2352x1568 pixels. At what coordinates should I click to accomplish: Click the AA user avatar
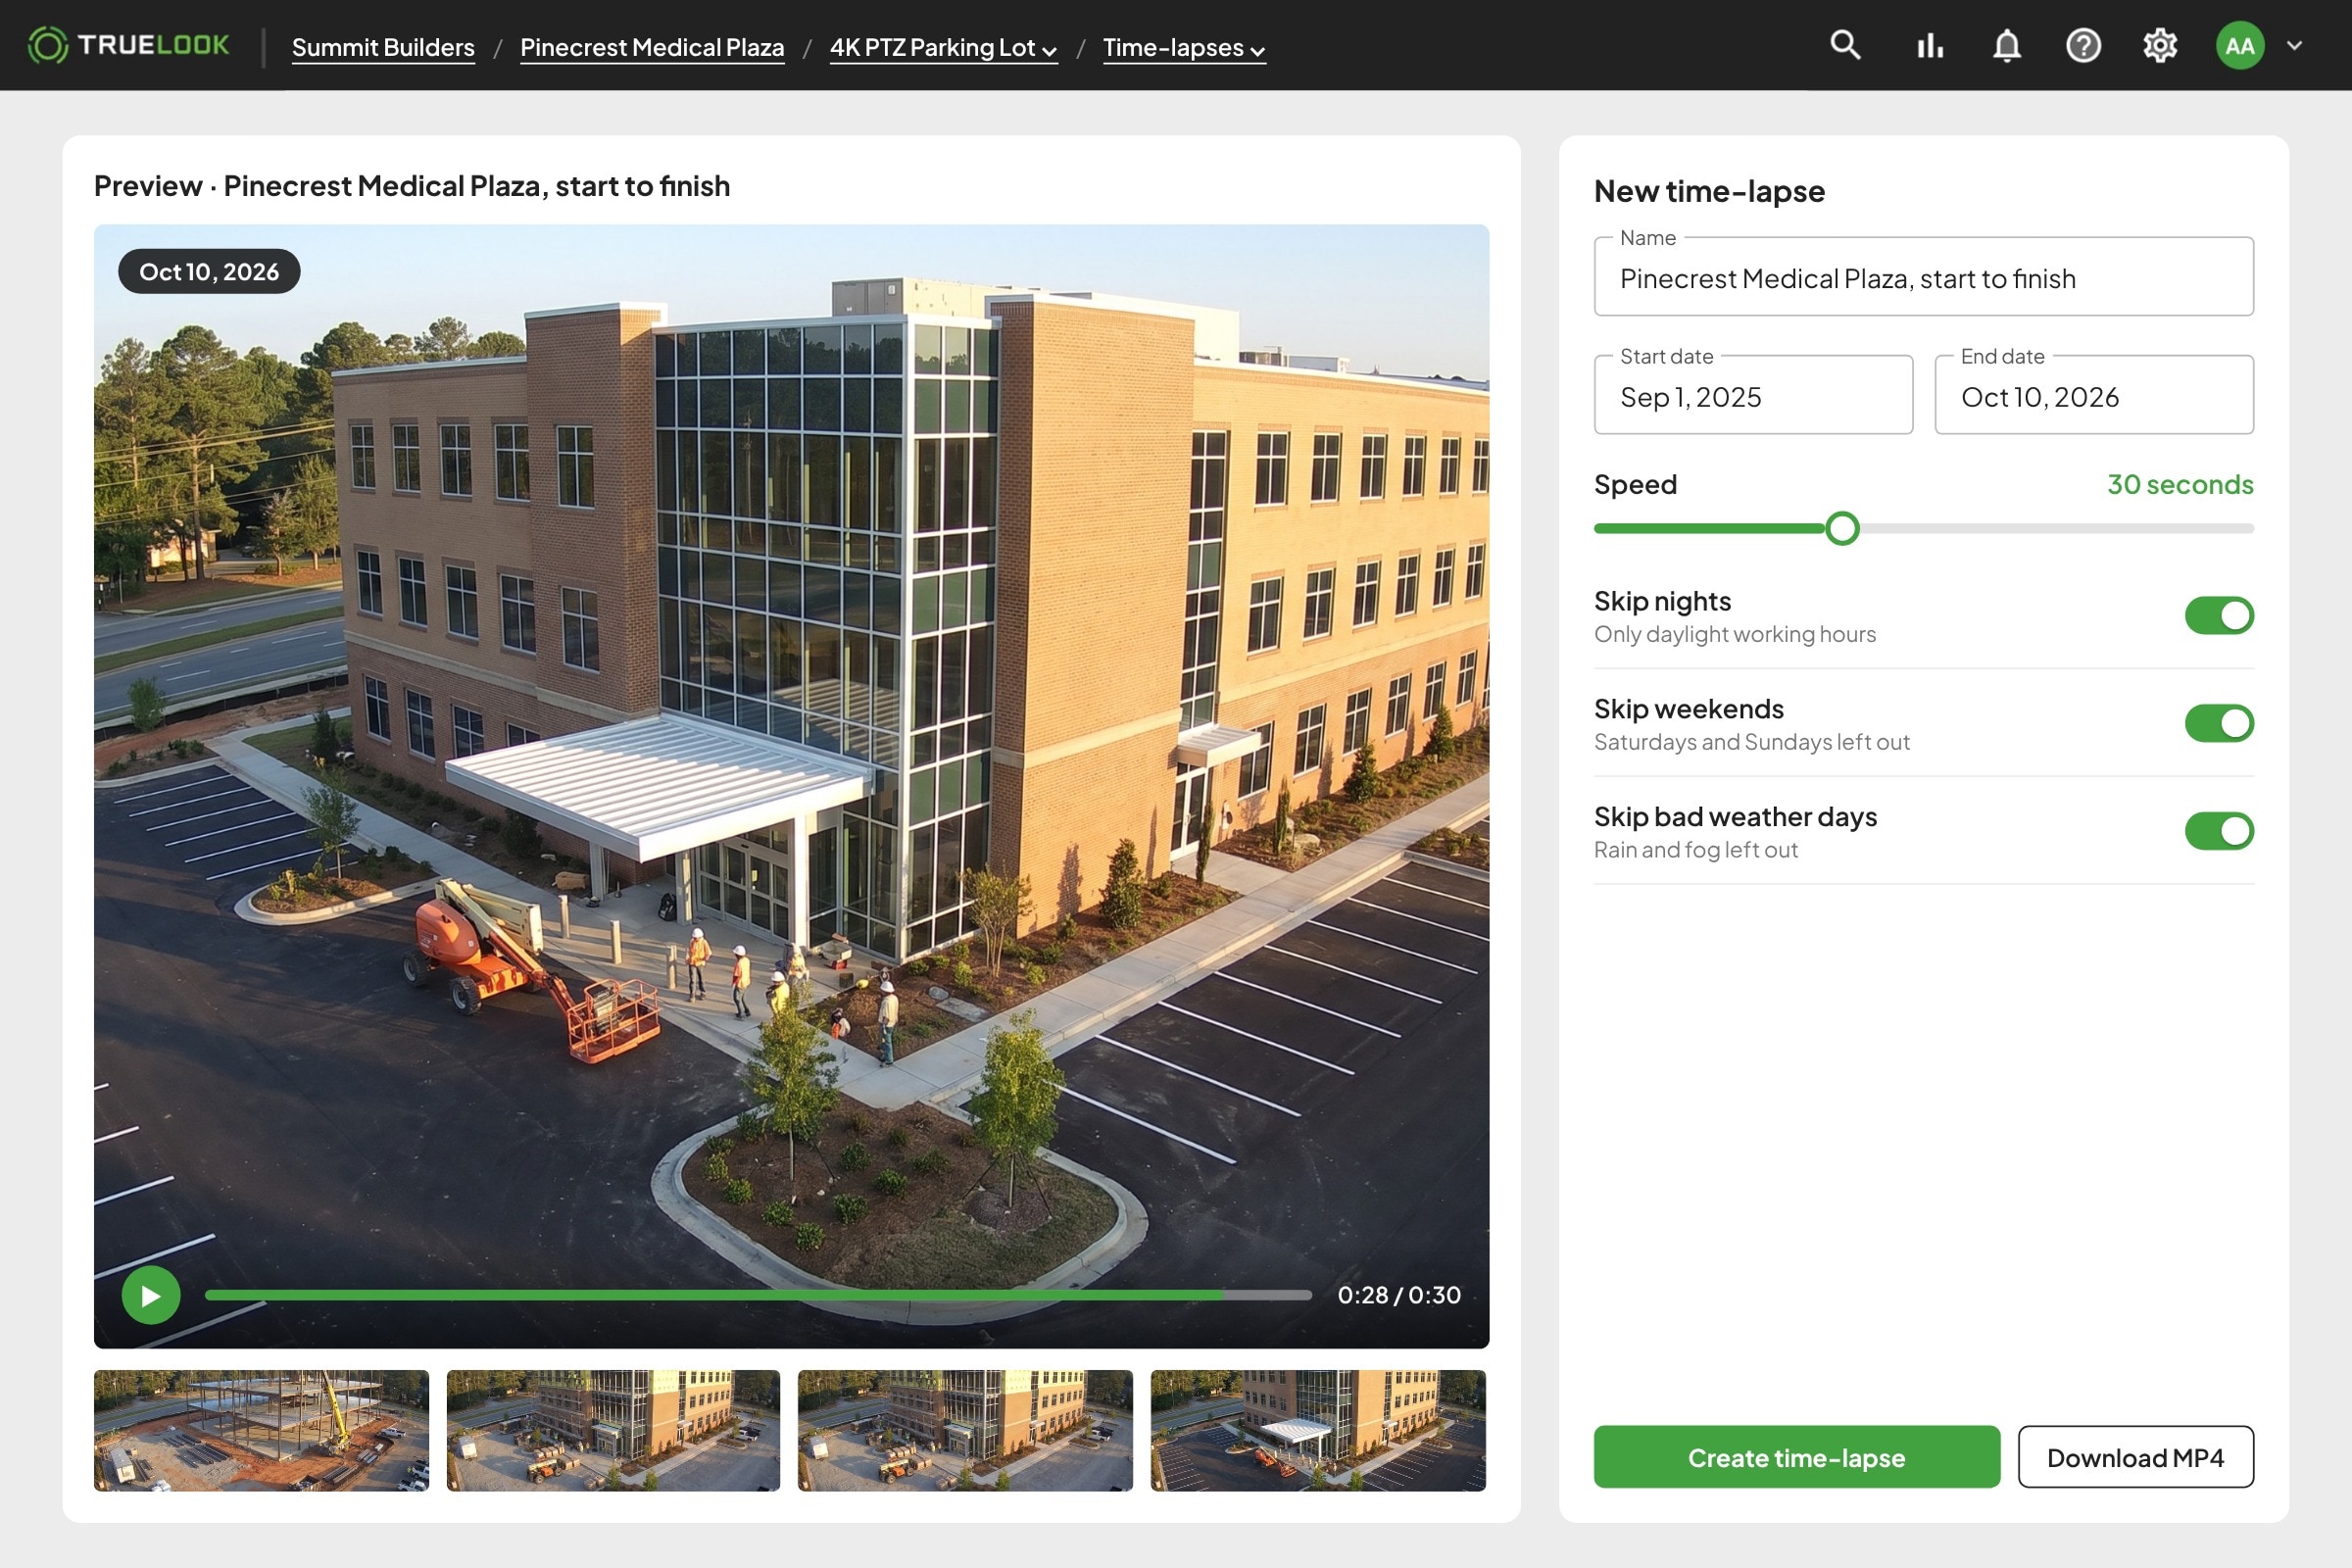click(x=2240, y=45)
